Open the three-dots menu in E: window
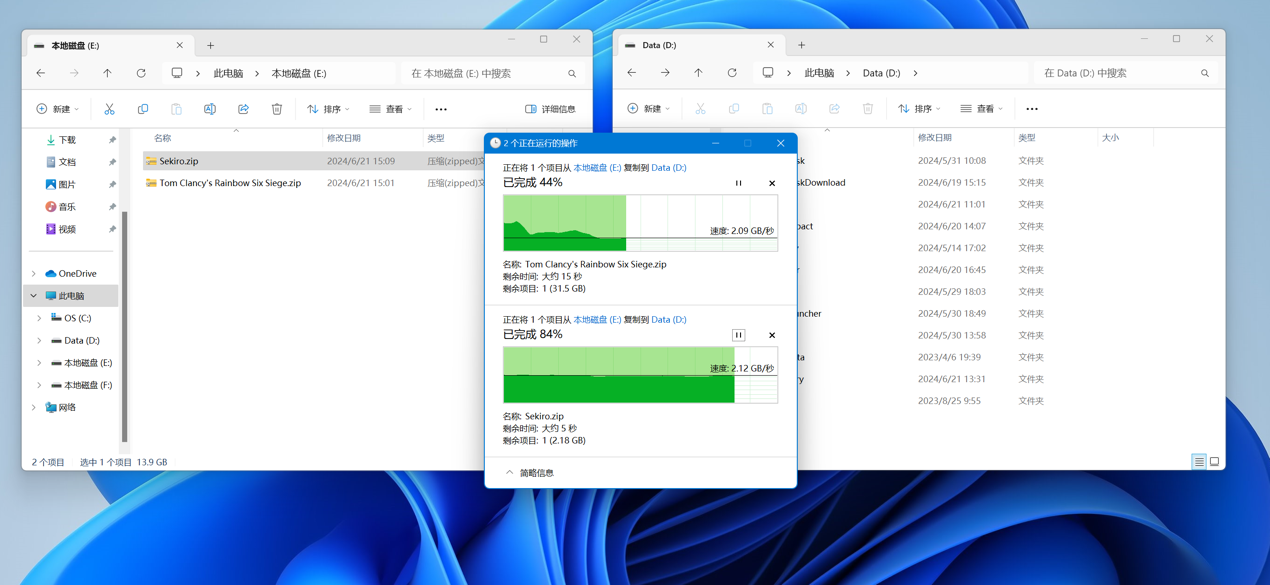 [441, 109]
